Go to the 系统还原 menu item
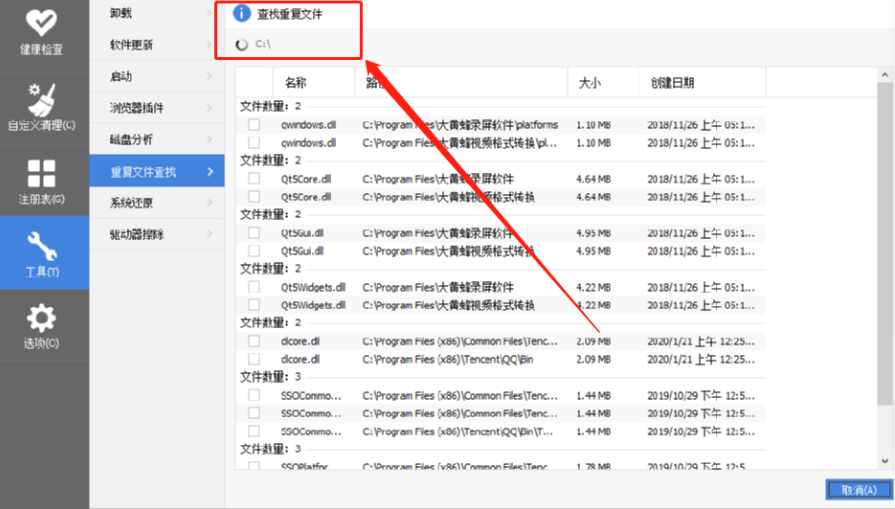Viewport: 895px width, 509px height. tap(130, 203)
